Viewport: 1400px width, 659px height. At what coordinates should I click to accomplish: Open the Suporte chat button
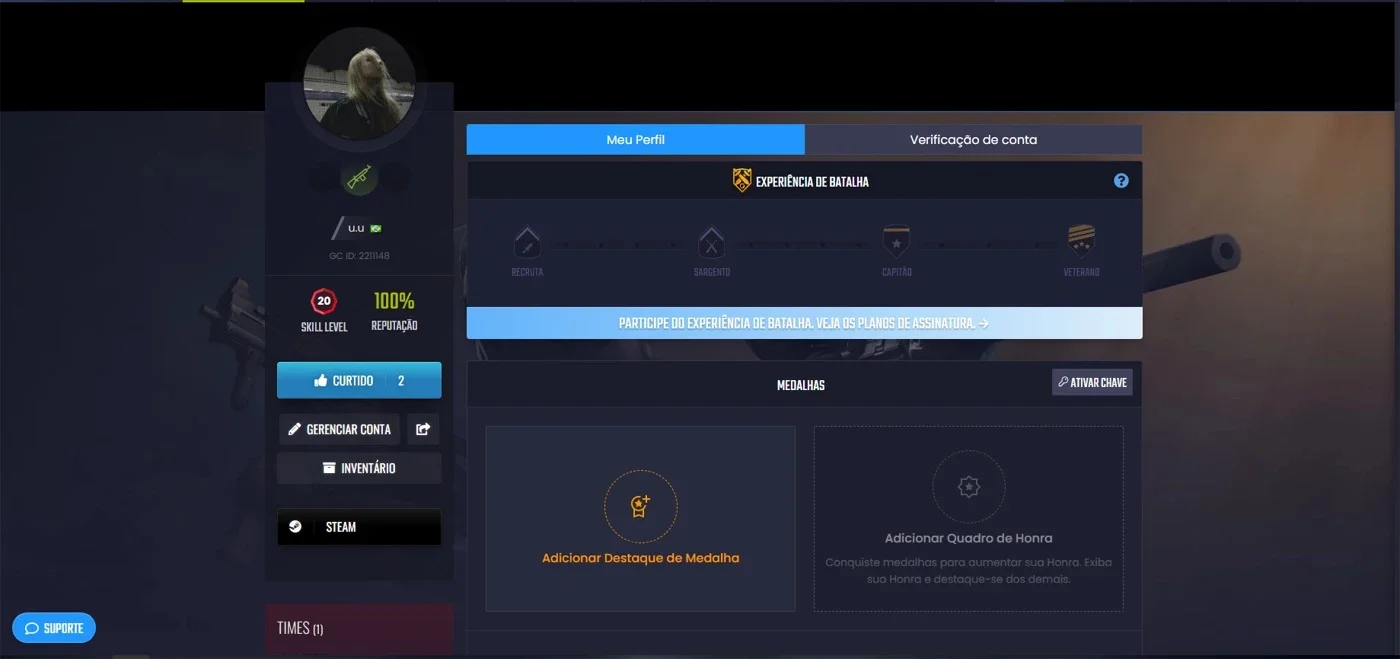coord(54,628)
